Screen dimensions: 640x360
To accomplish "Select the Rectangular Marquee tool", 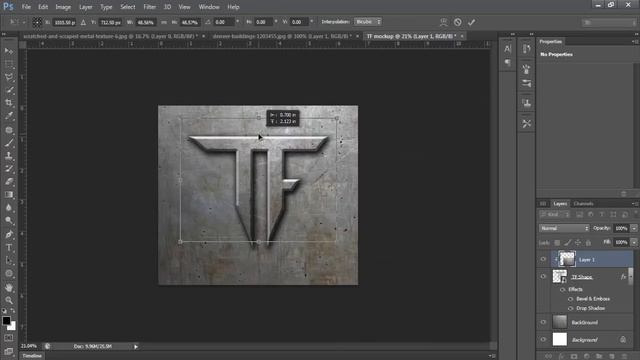I will coord(9,64).
